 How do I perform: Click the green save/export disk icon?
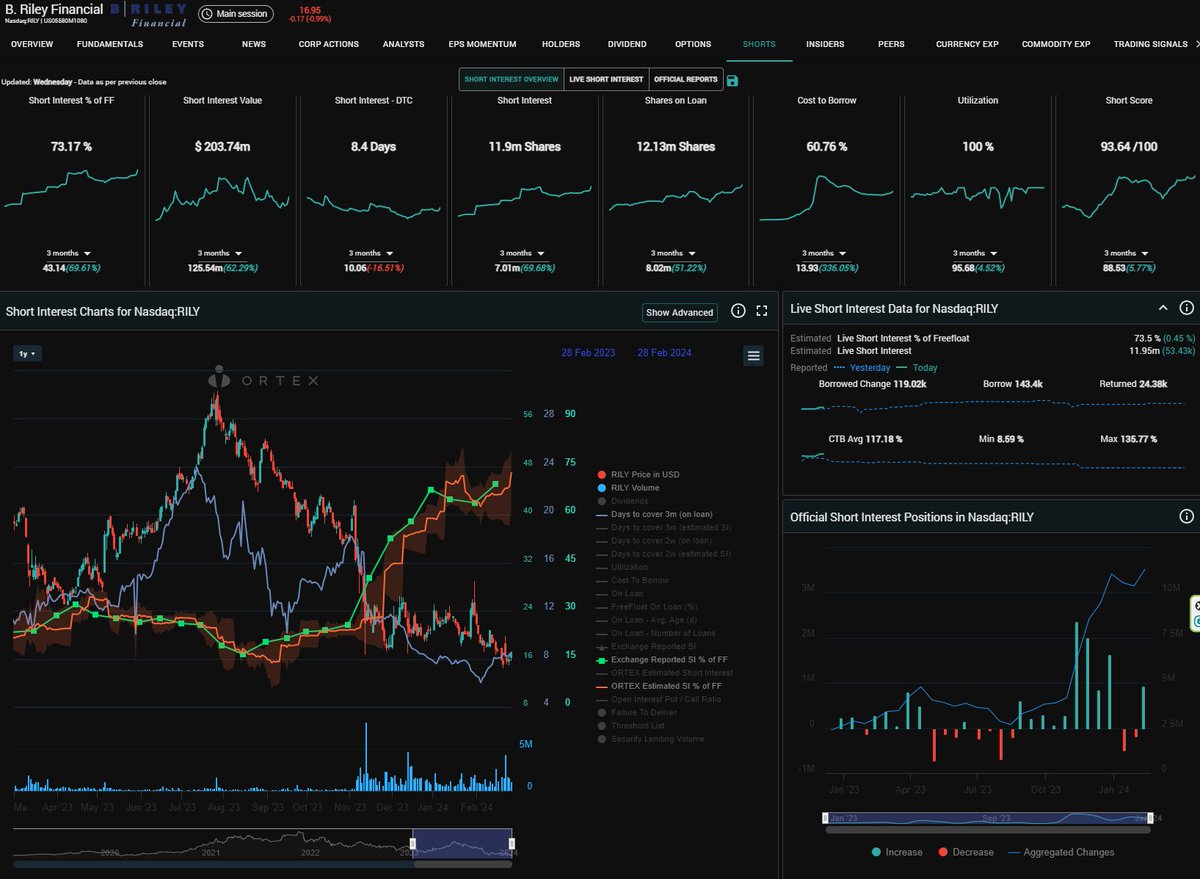733,80
